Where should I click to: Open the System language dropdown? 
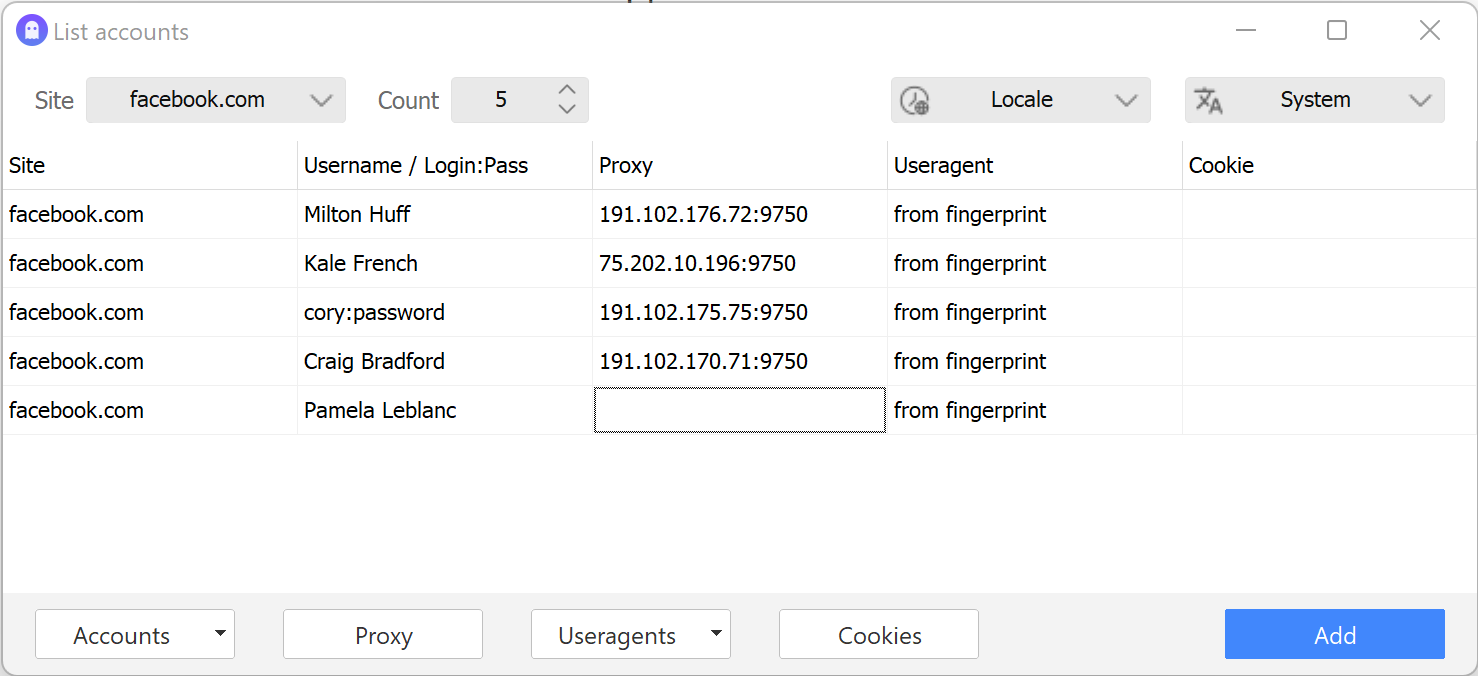coord(1420,100)
